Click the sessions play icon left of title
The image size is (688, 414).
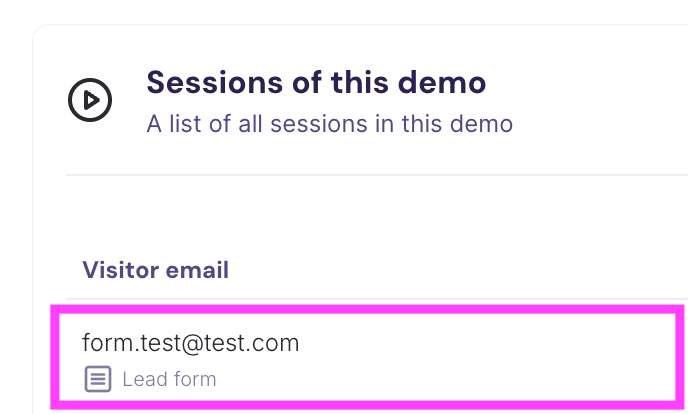90,99
